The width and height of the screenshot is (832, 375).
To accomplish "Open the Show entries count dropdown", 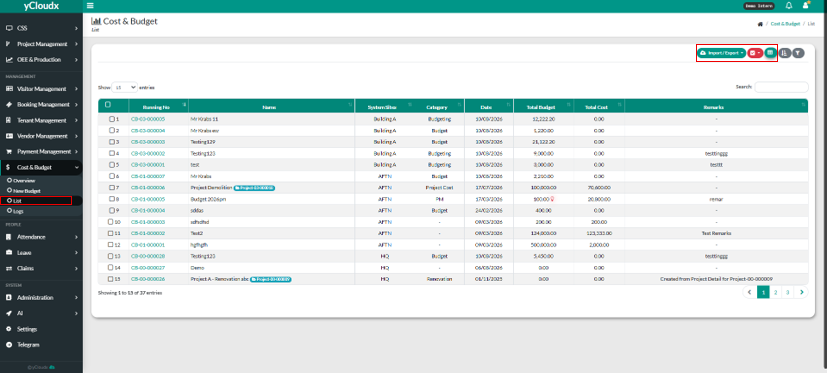I will tap(125, 87).
